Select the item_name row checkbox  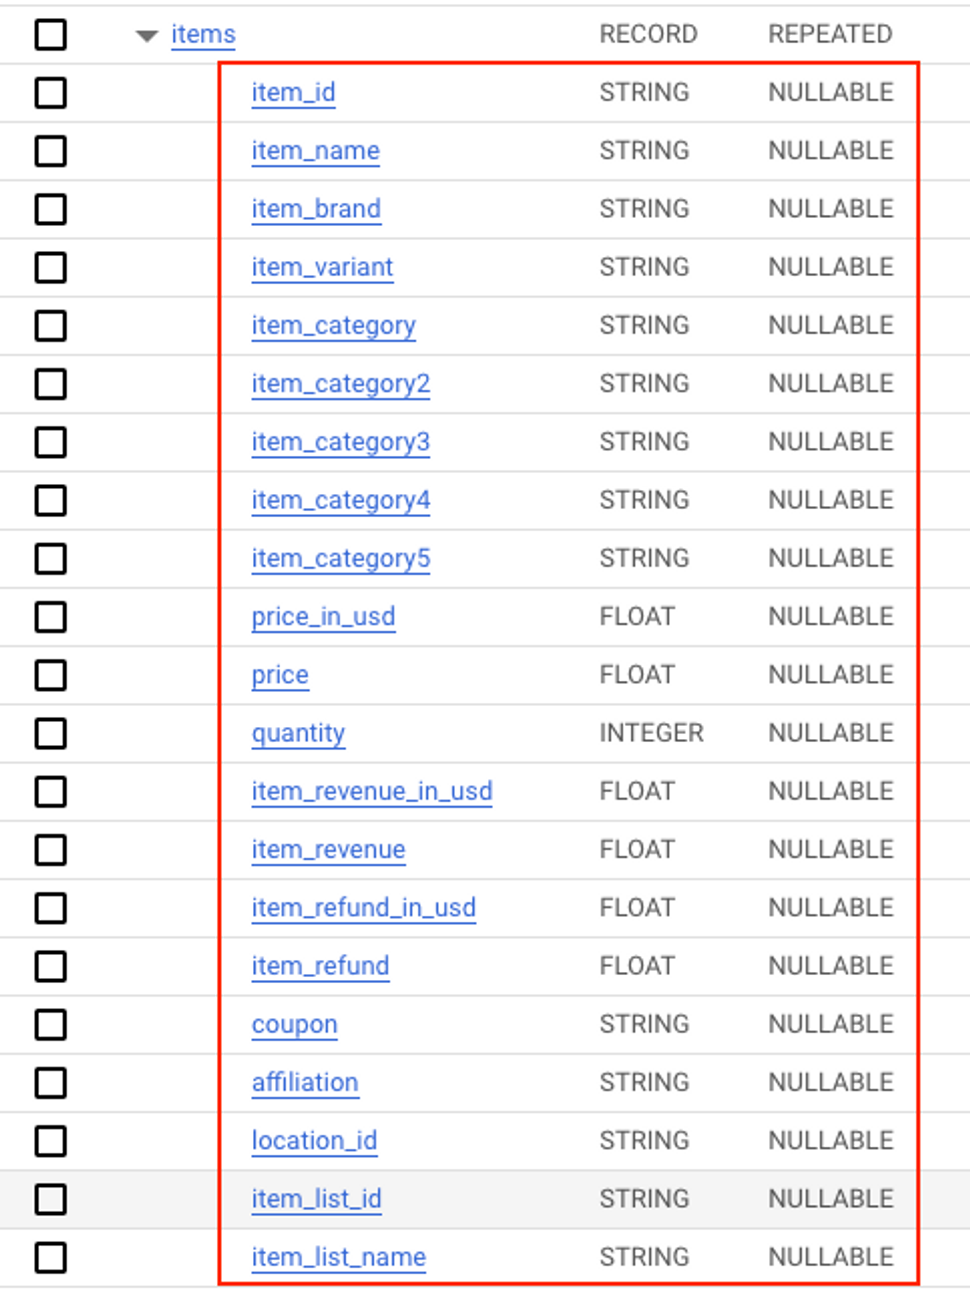click(x=51, y=151)
